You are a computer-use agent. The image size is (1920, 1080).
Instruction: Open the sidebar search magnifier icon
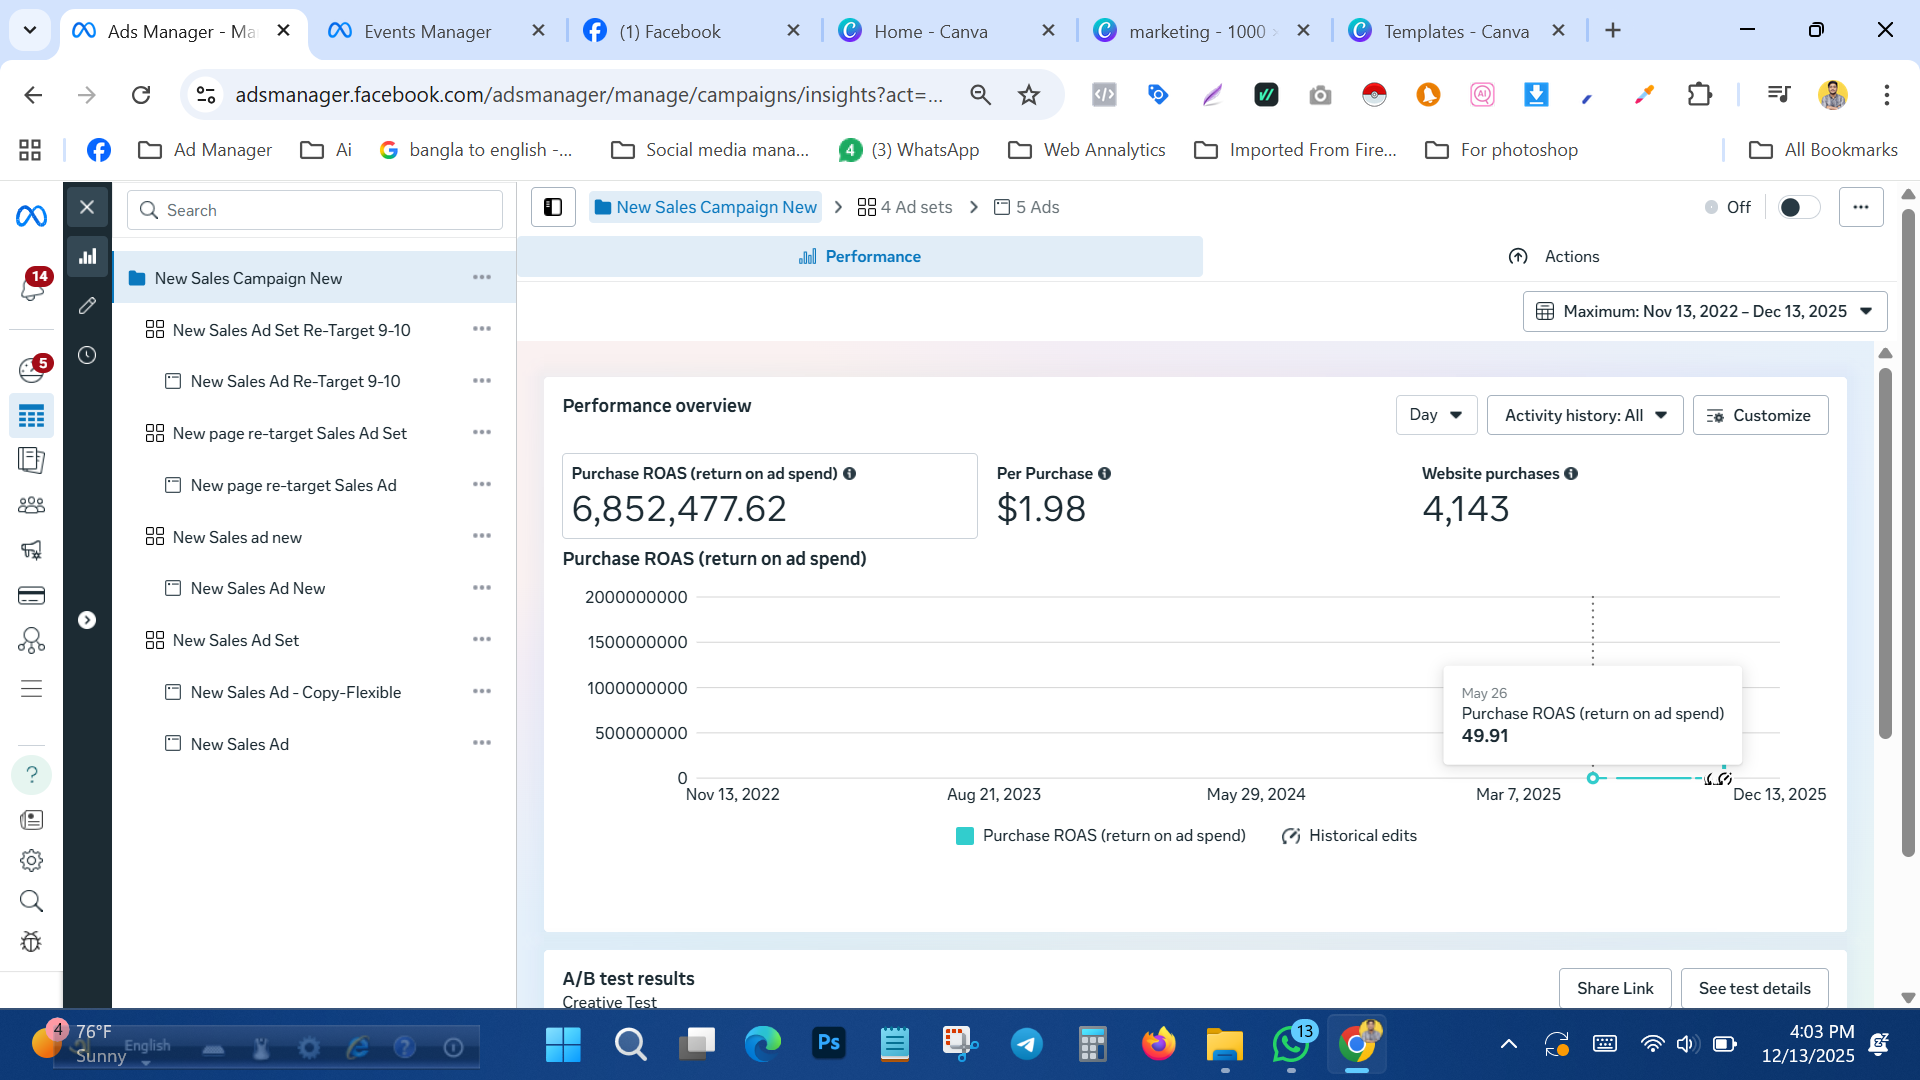click(x=31, y=901)
